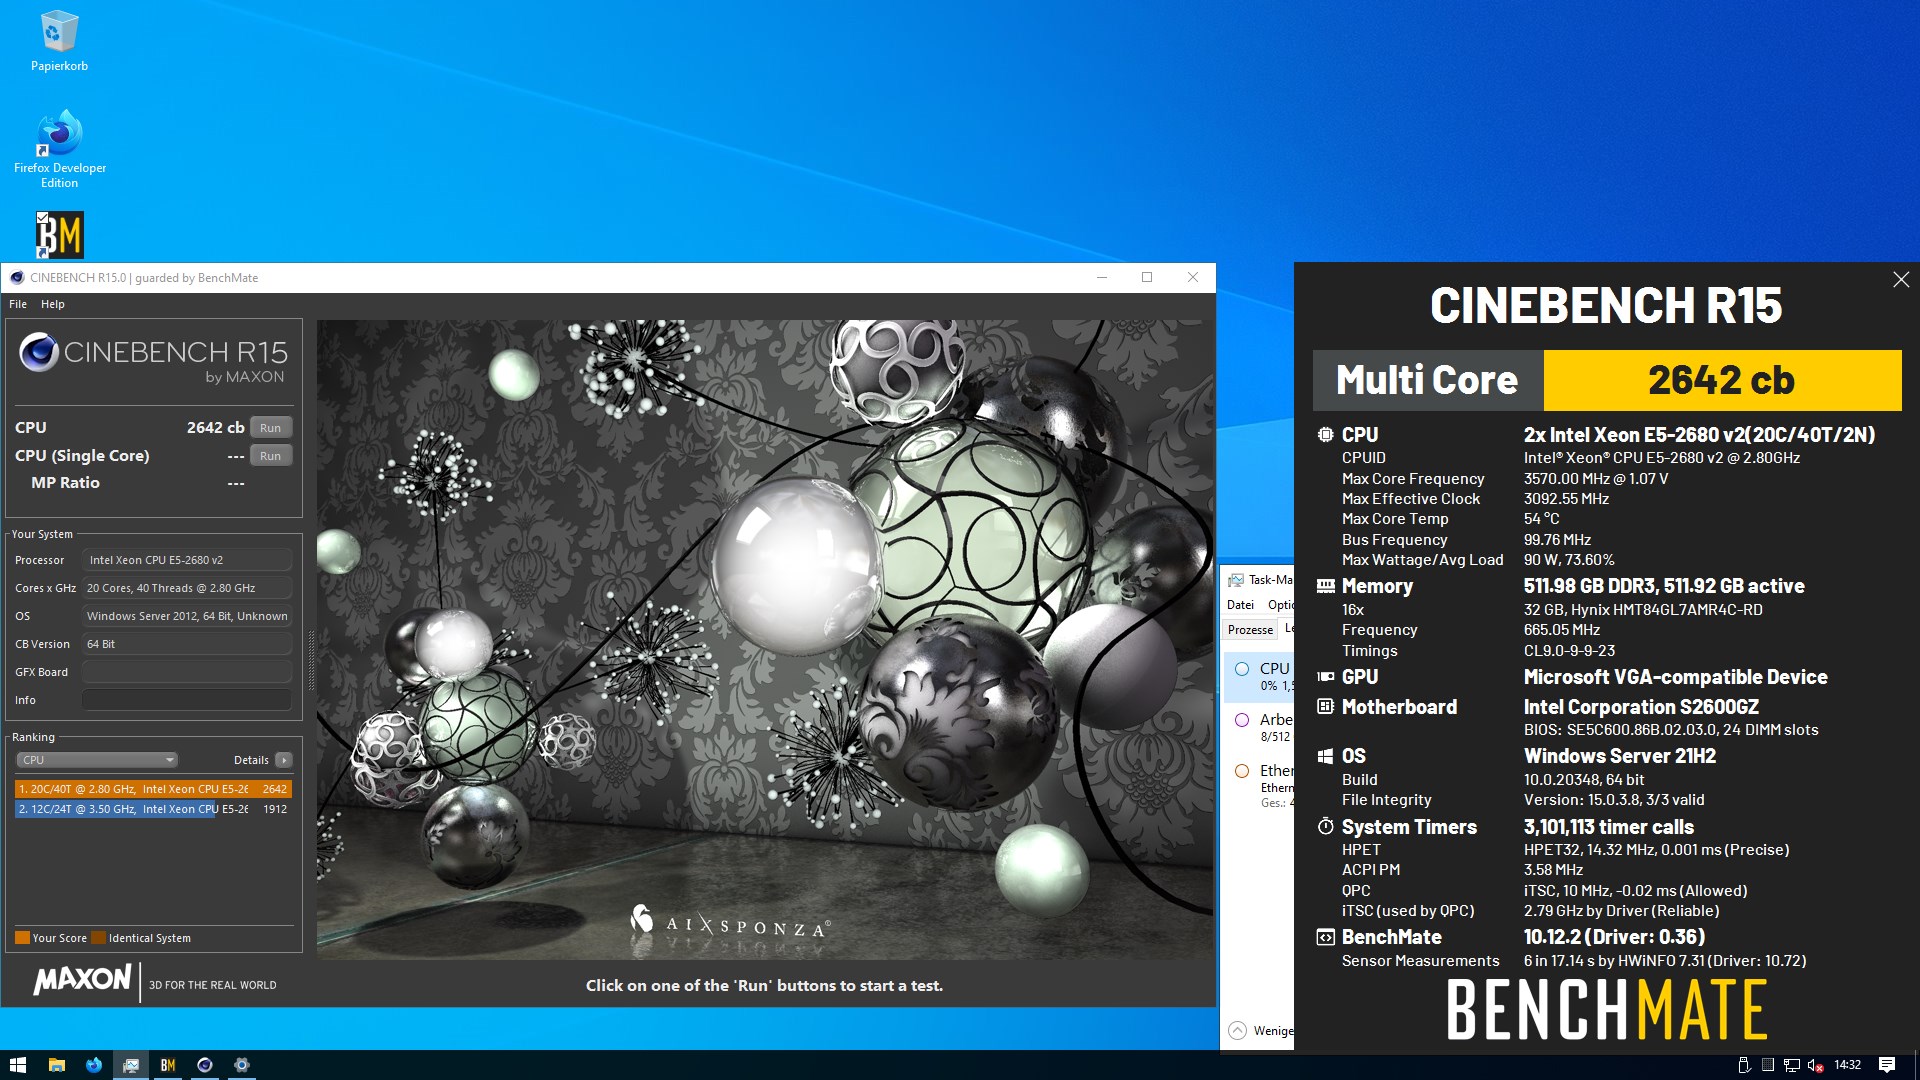Click the taskbar clock showing 14:32

coord(1848,1065)
